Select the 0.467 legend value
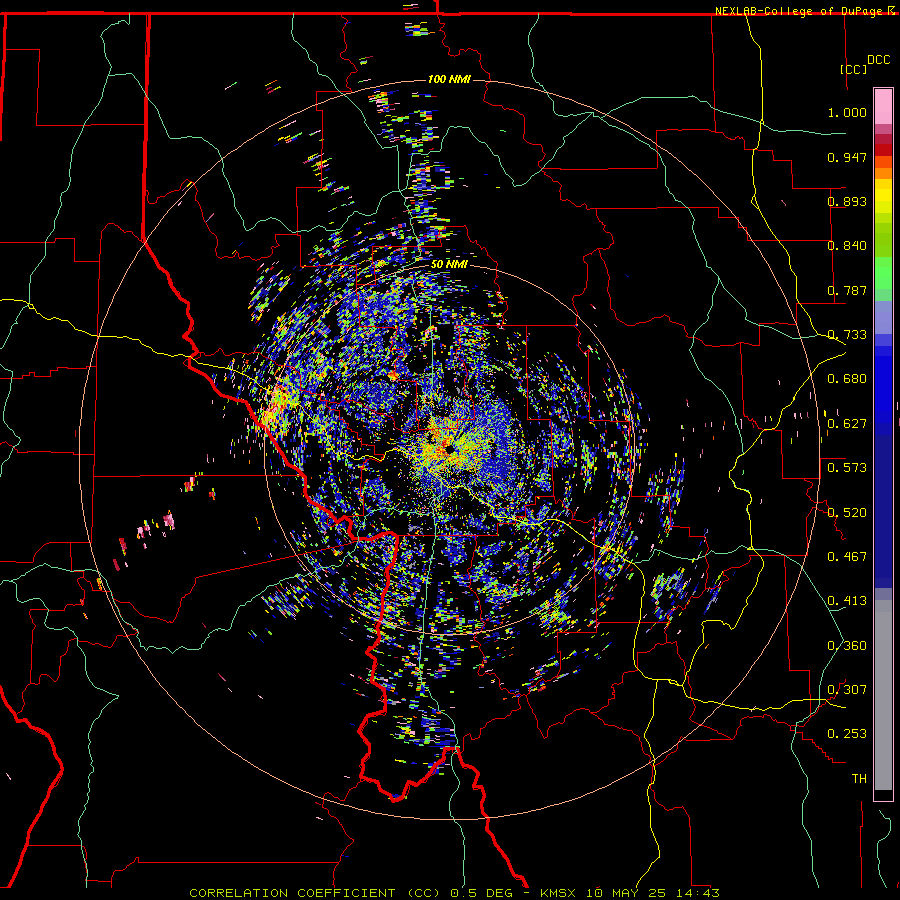 pos(847,556)
